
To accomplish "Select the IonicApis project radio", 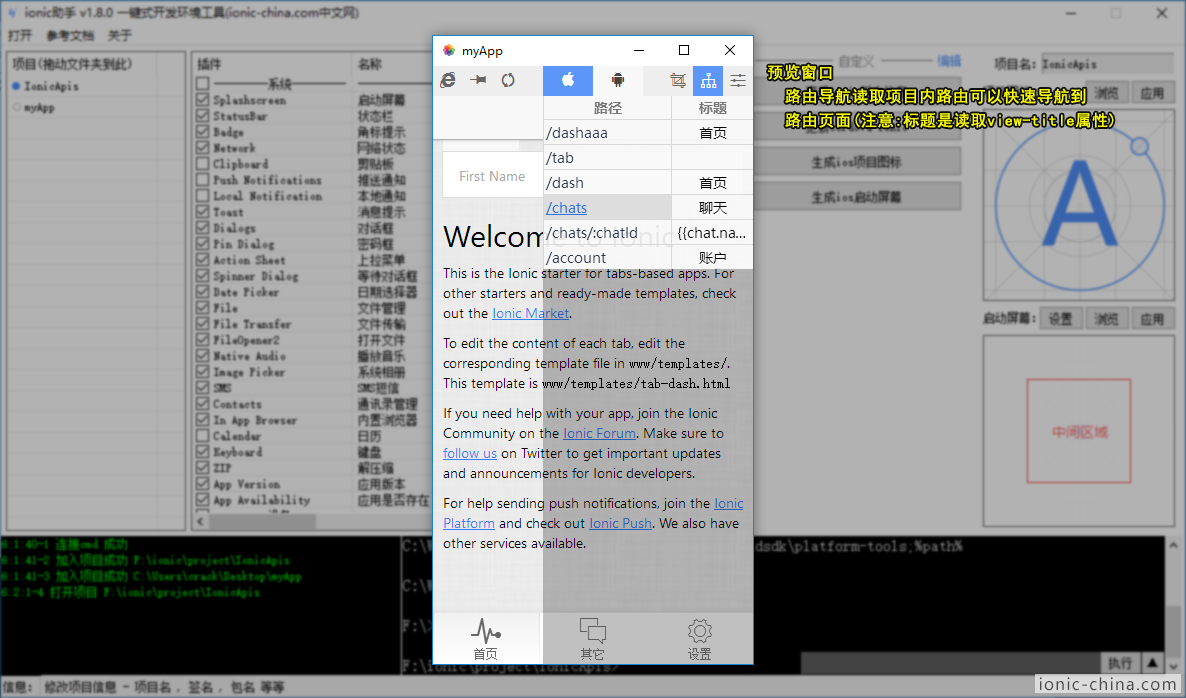I will (x=16, y=86).
